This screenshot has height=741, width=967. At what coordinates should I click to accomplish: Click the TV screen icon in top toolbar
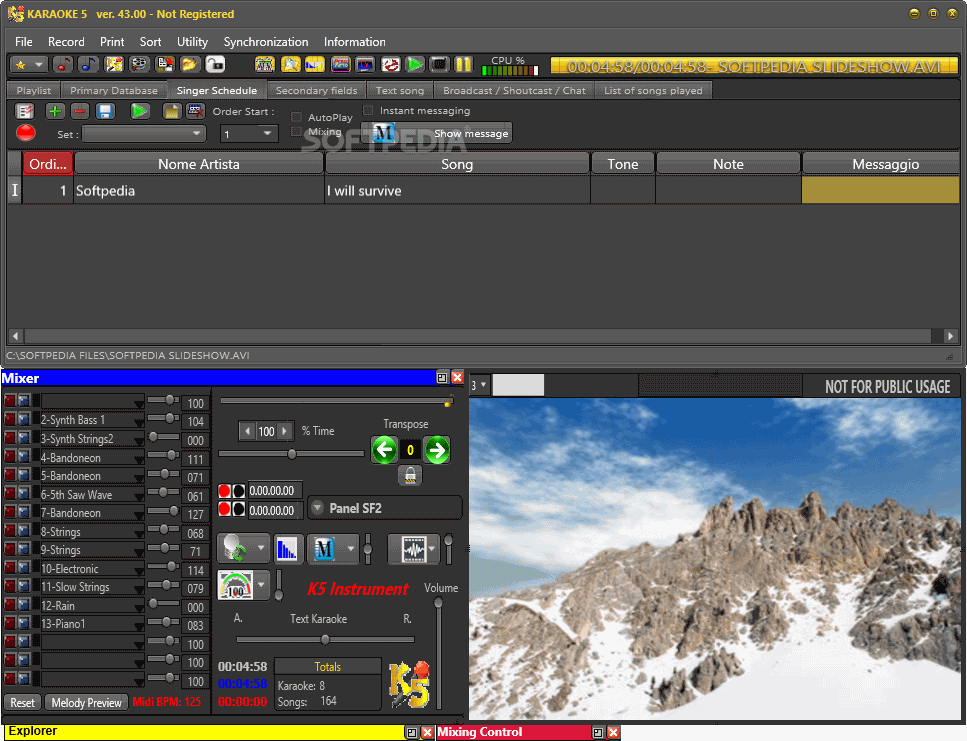tap(365, 64)
